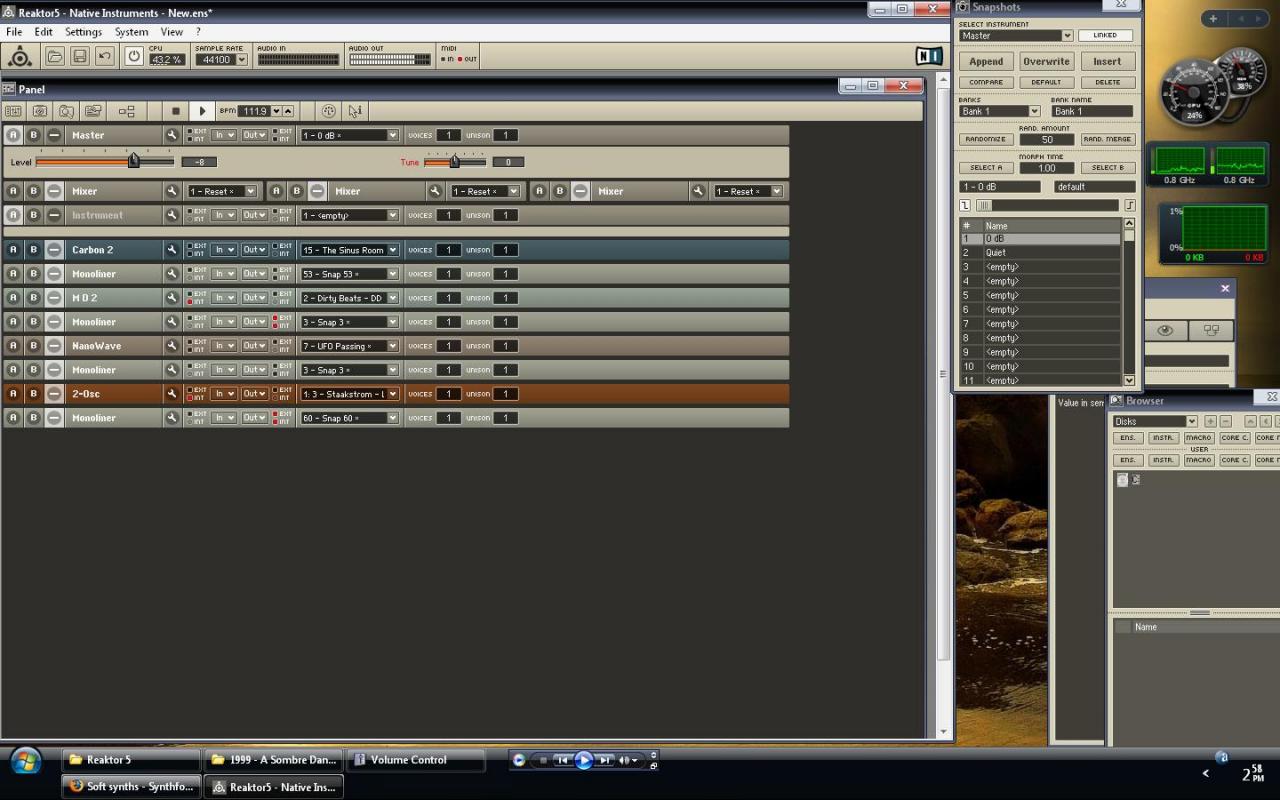The width and height of the screenshot is (1280, 800).
Task: Save the ensemble with the floppy disk icon
Action: 80,56
